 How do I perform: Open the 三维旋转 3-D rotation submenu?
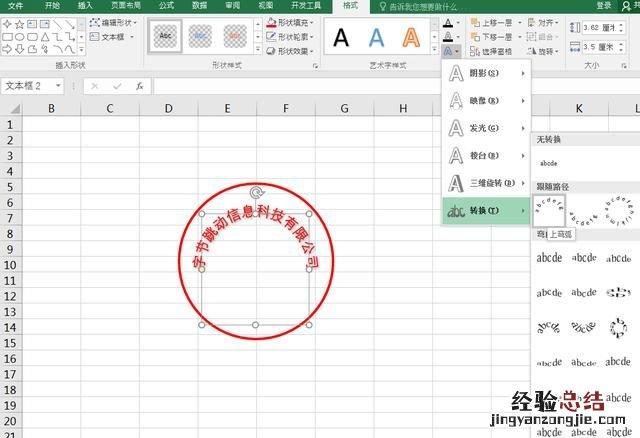pyautogui.click(x=487, y=183)
